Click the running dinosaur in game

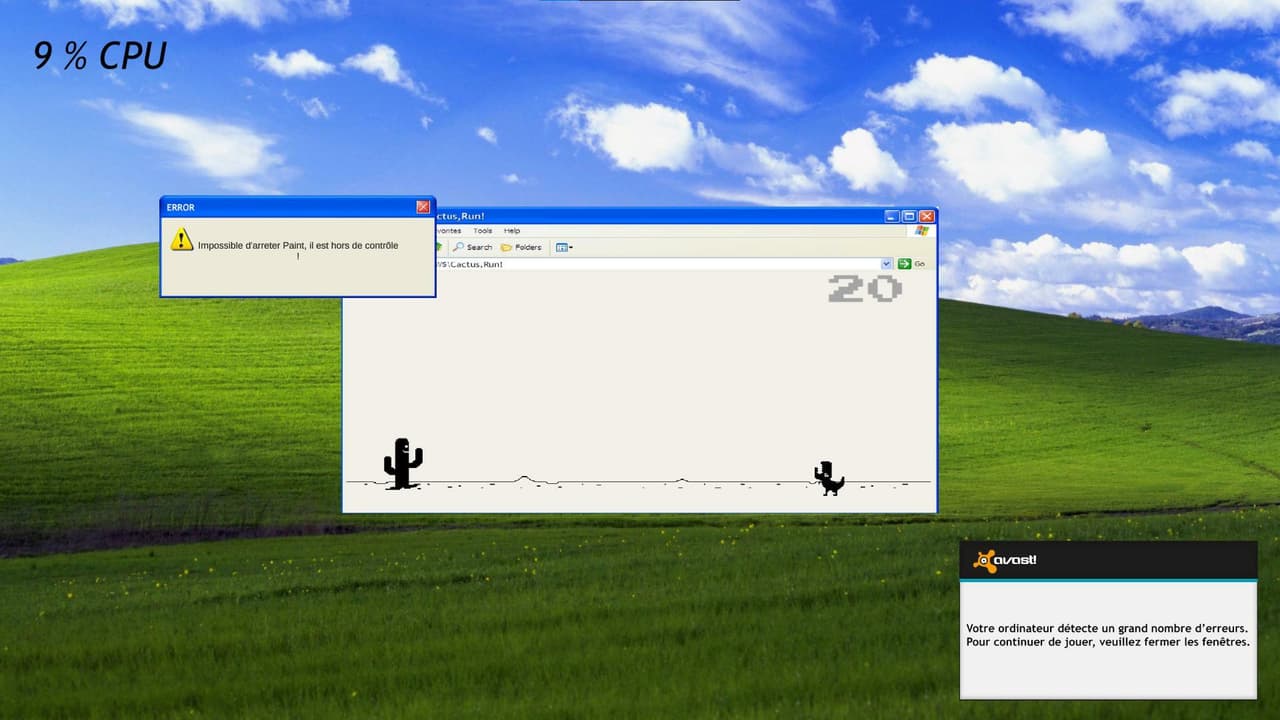pos(829,478)
